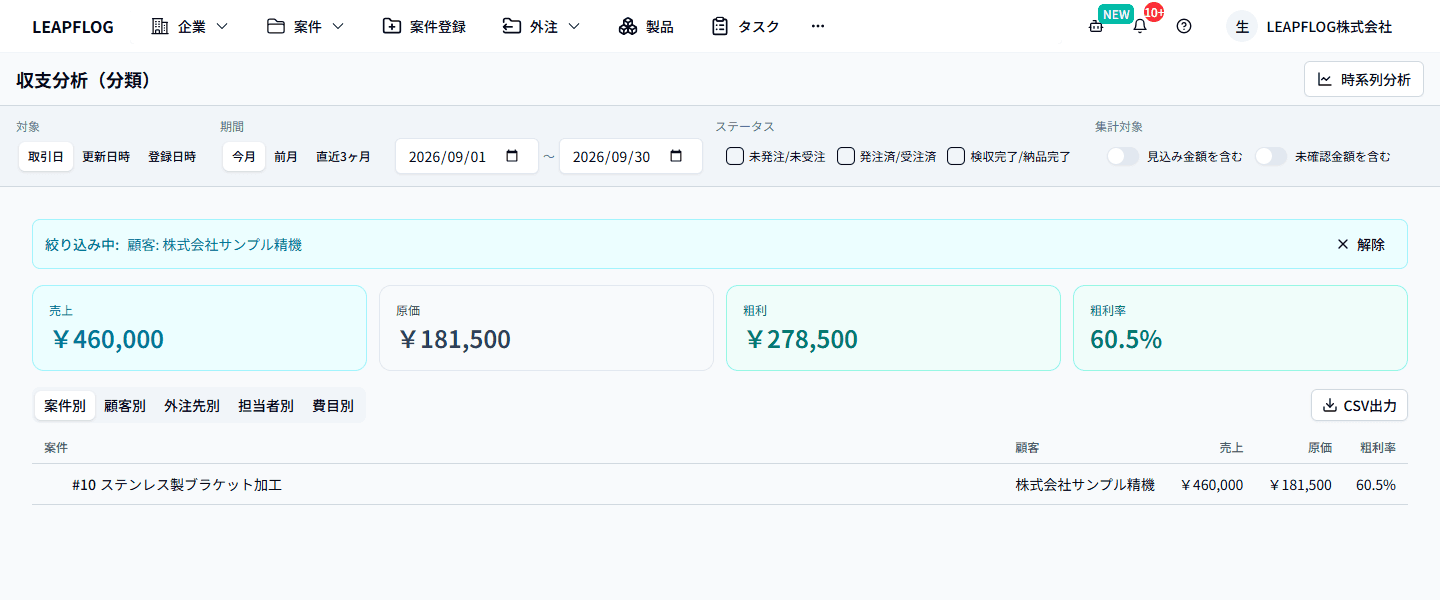This screenshot has width=1440, height=600.
Task: Open the notifications bell
Action: [1140, 27]
